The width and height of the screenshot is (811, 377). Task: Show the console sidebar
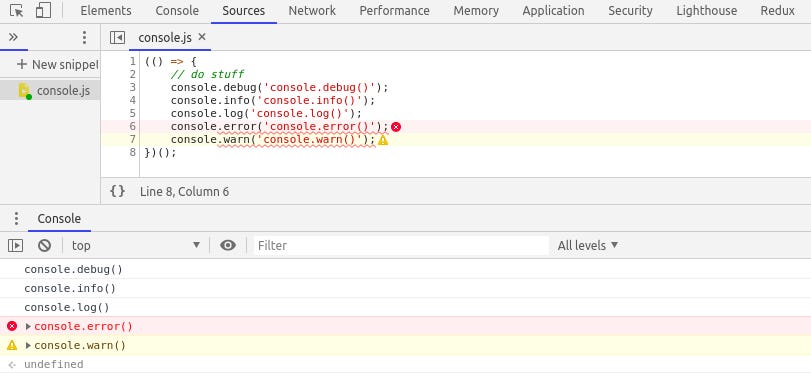point(16,246)
